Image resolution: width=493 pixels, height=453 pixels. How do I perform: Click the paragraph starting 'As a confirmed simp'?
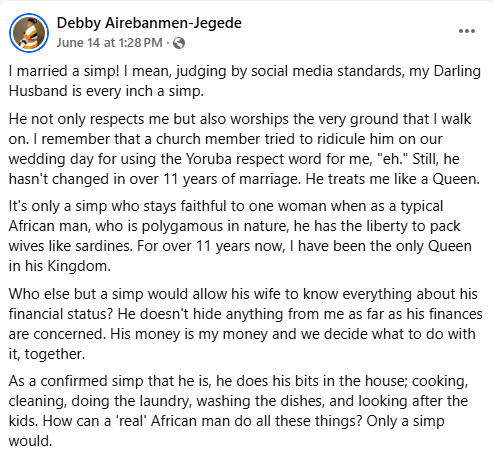pos(238,411)
